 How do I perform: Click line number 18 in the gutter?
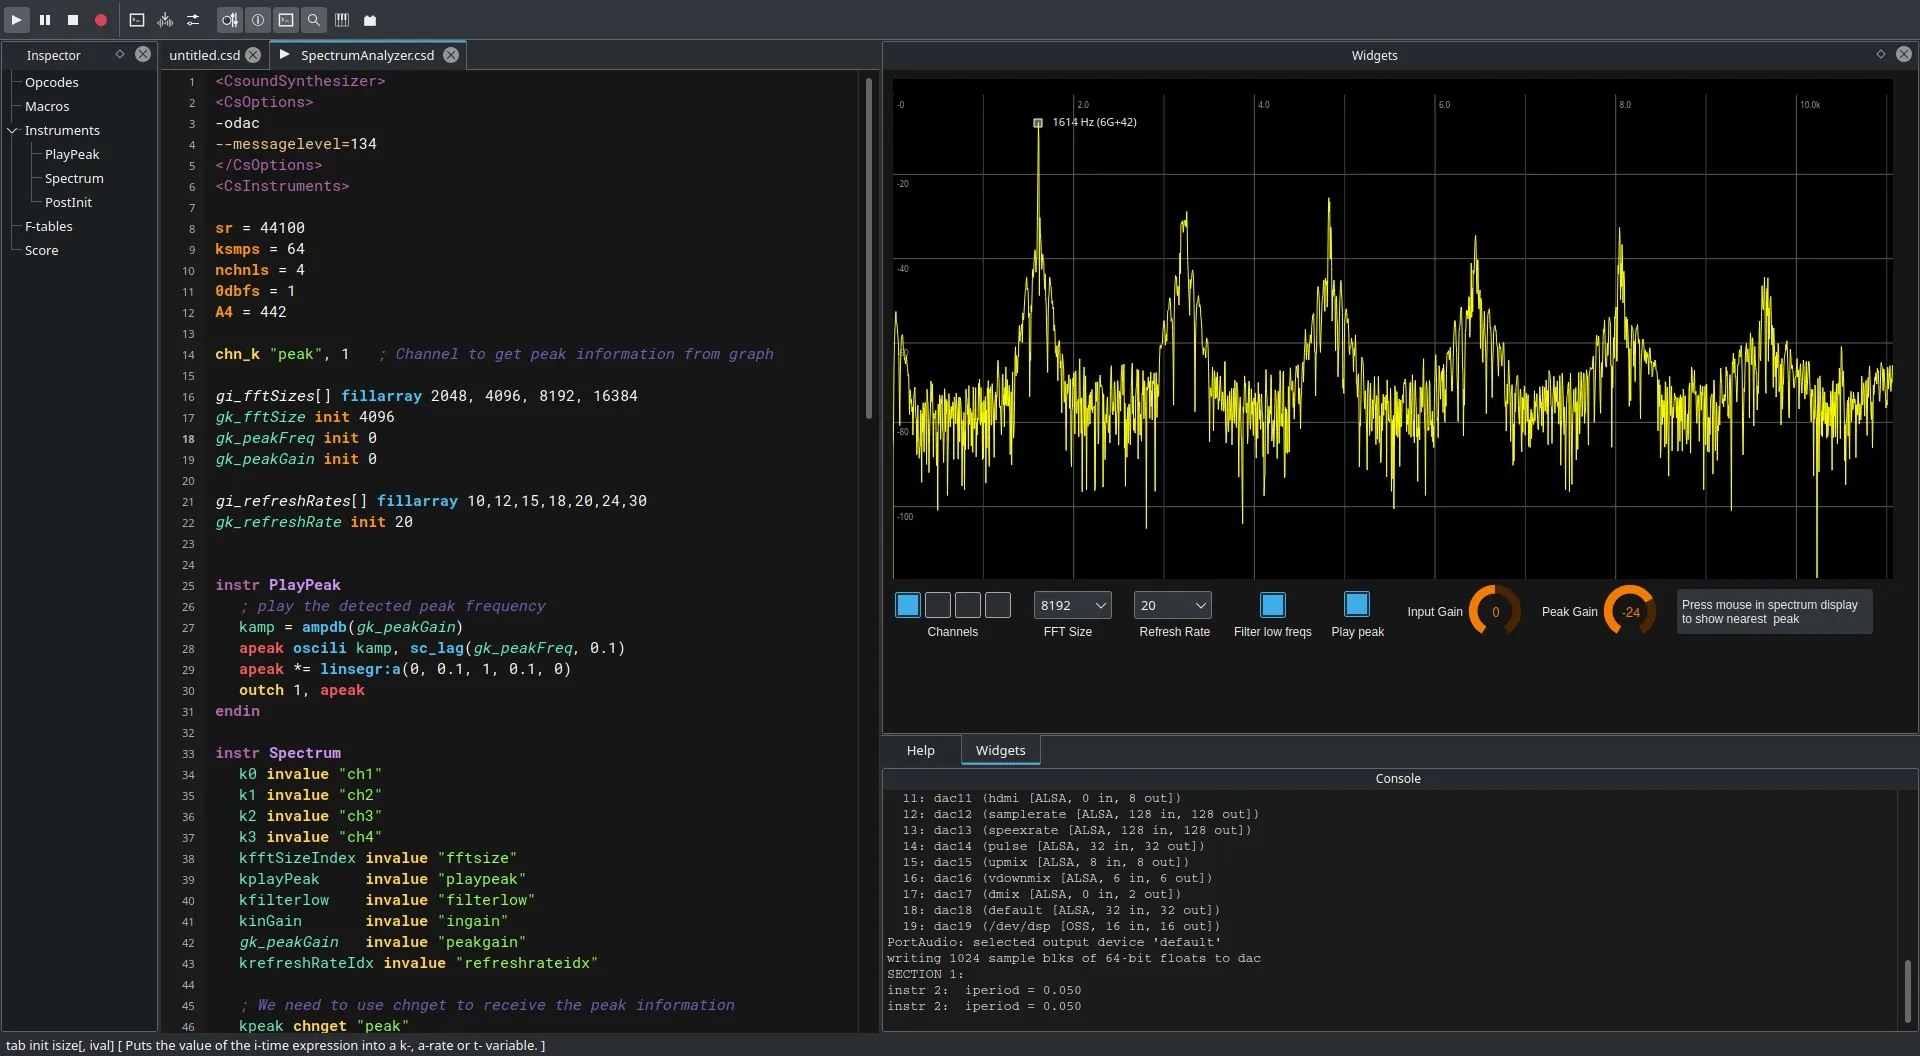click(188, 439)
